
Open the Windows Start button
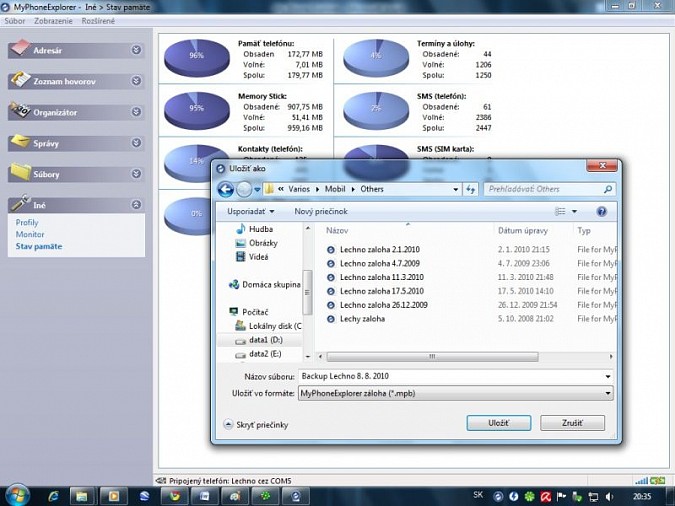click(x=16, y=496)
